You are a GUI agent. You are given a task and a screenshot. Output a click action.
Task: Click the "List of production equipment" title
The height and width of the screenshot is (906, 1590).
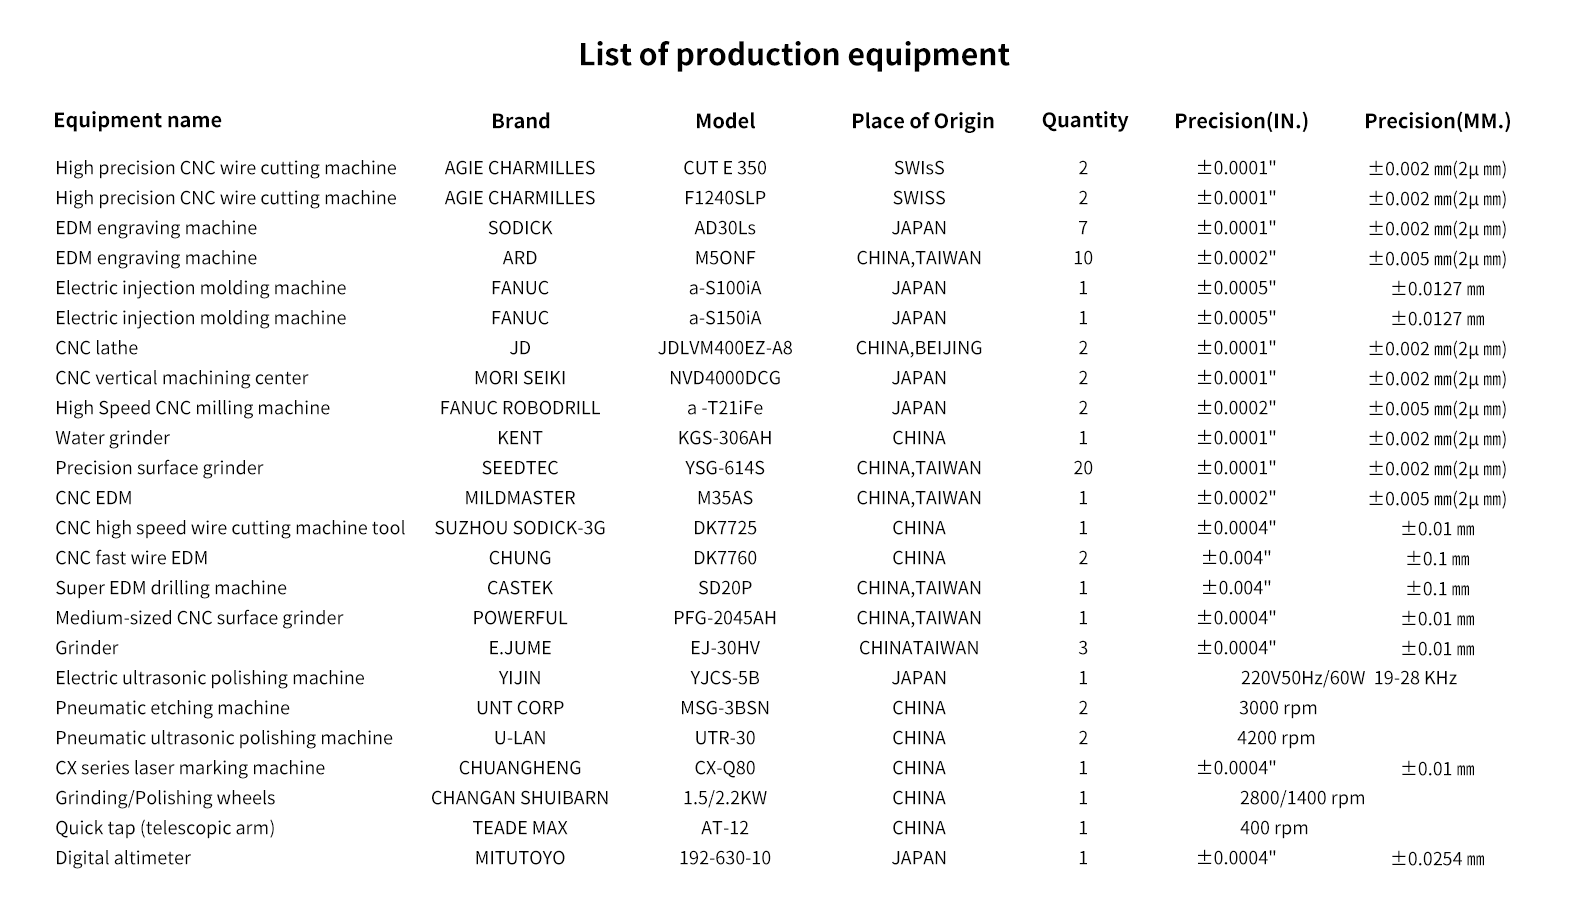[794, 54]
